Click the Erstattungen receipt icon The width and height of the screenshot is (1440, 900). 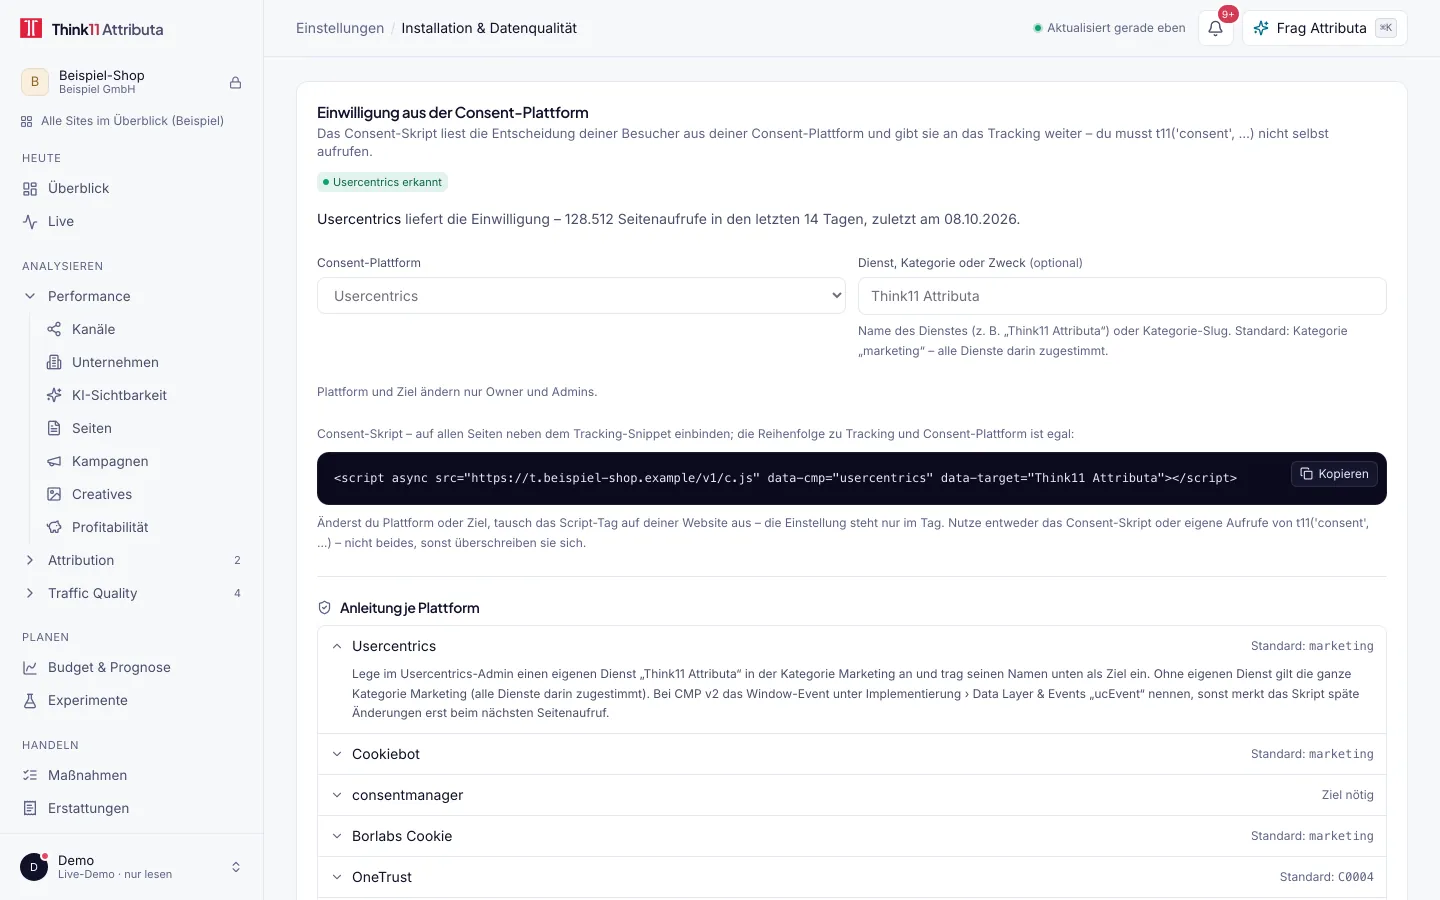(x=30, y=808)
